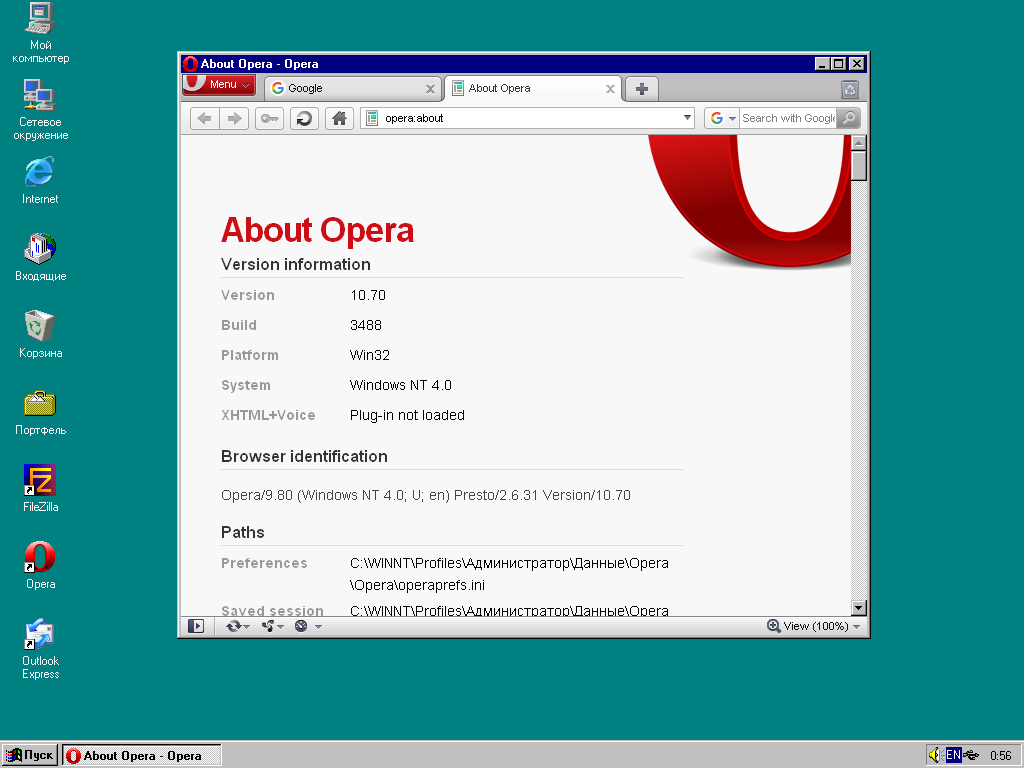Open the Пуск start button

29,756
